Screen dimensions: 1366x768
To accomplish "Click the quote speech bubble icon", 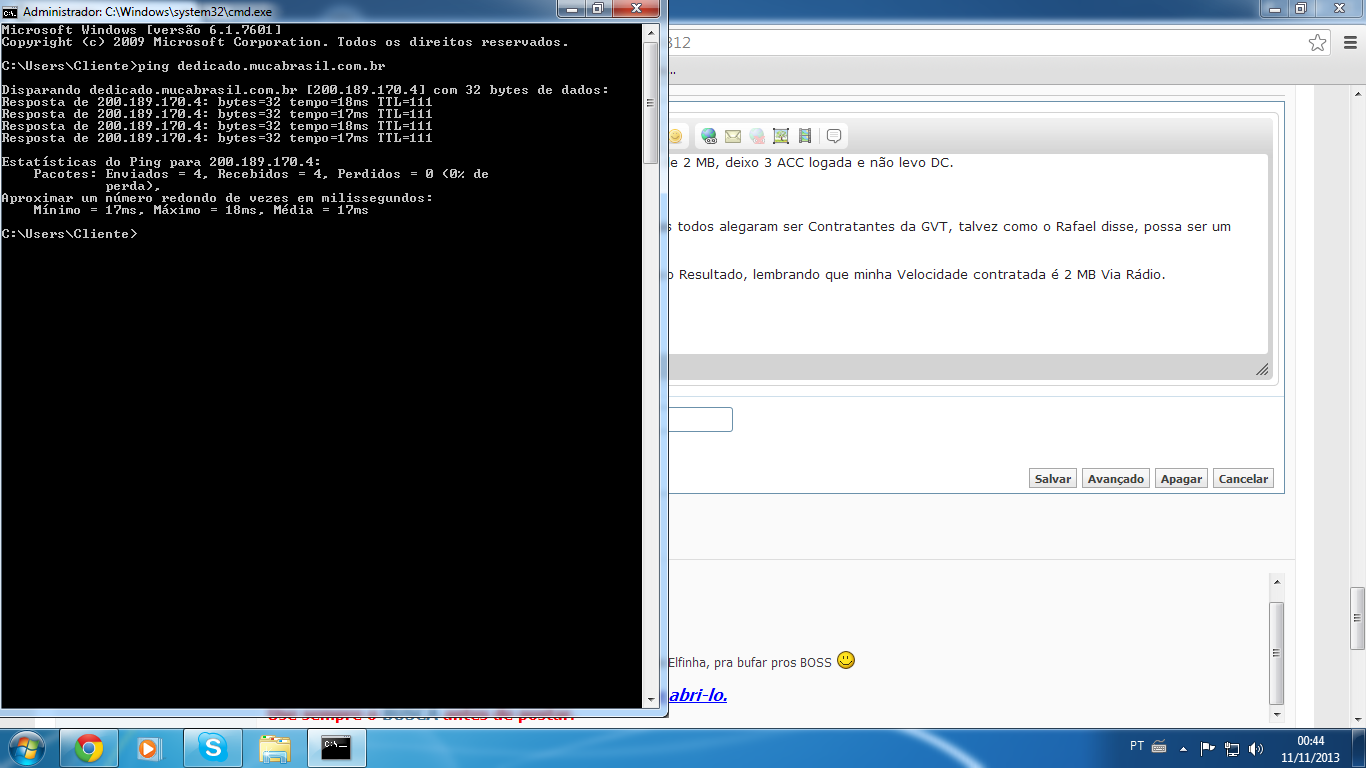I will pyautogui.click(x=834, y=136).
